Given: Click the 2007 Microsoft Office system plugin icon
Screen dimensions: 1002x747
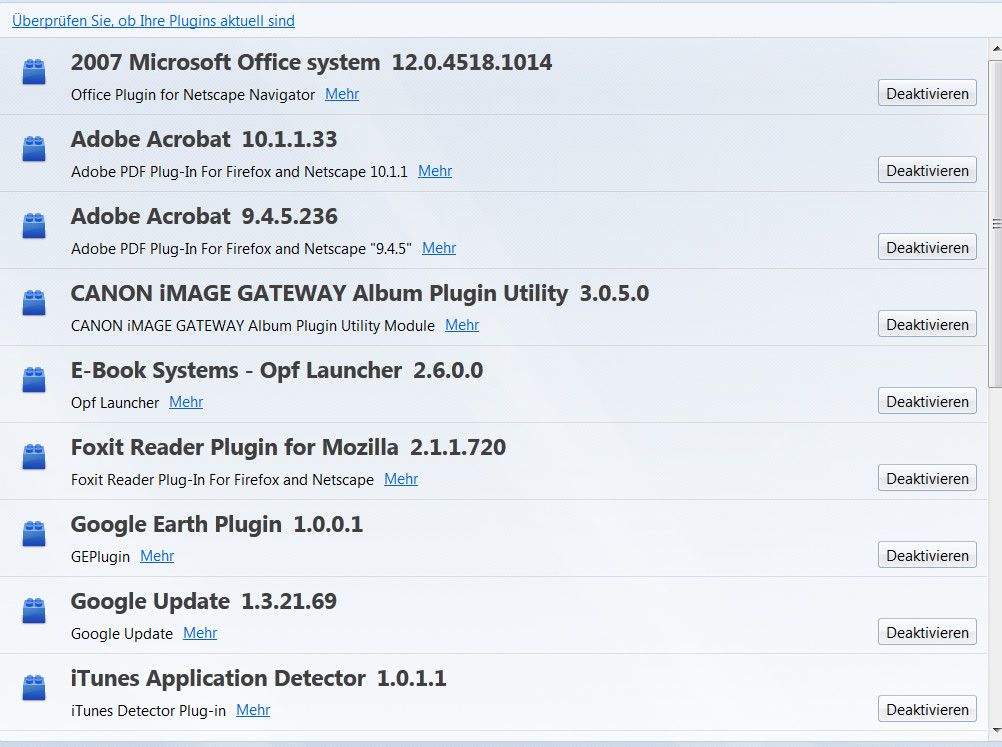Looking at the screenshot, I should (x=34, y=72).
